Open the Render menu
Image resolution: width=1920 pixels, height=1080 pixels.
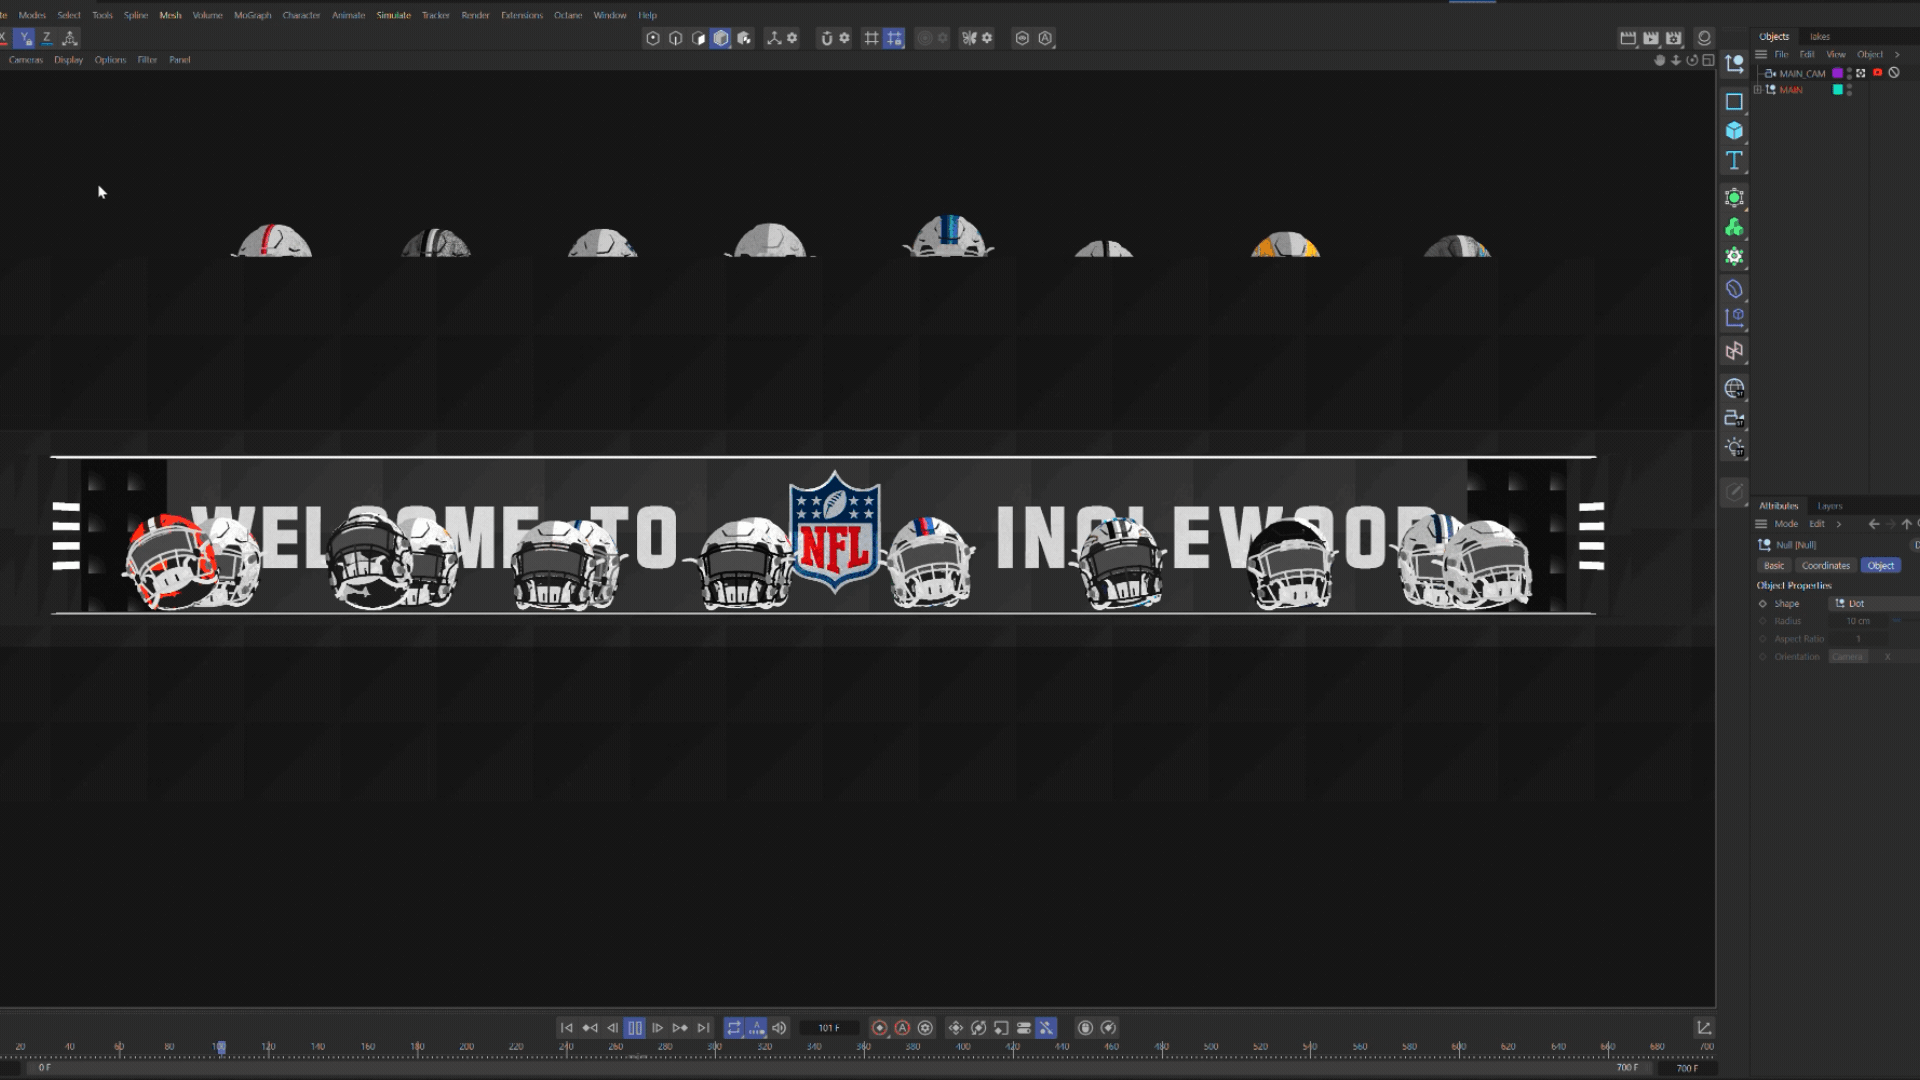click(475, 15)
